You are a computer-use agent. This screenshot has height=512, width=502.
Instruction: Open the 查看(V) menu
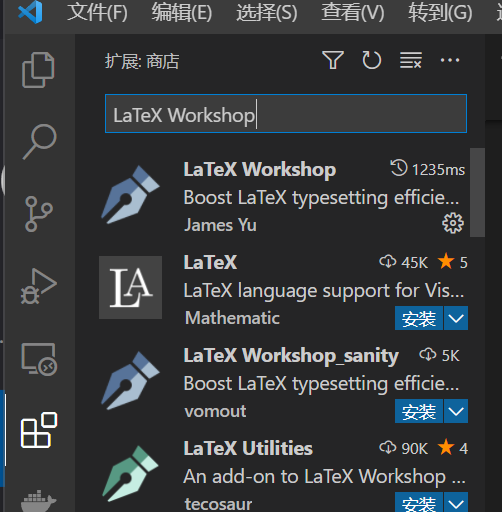tap(353, 13)
